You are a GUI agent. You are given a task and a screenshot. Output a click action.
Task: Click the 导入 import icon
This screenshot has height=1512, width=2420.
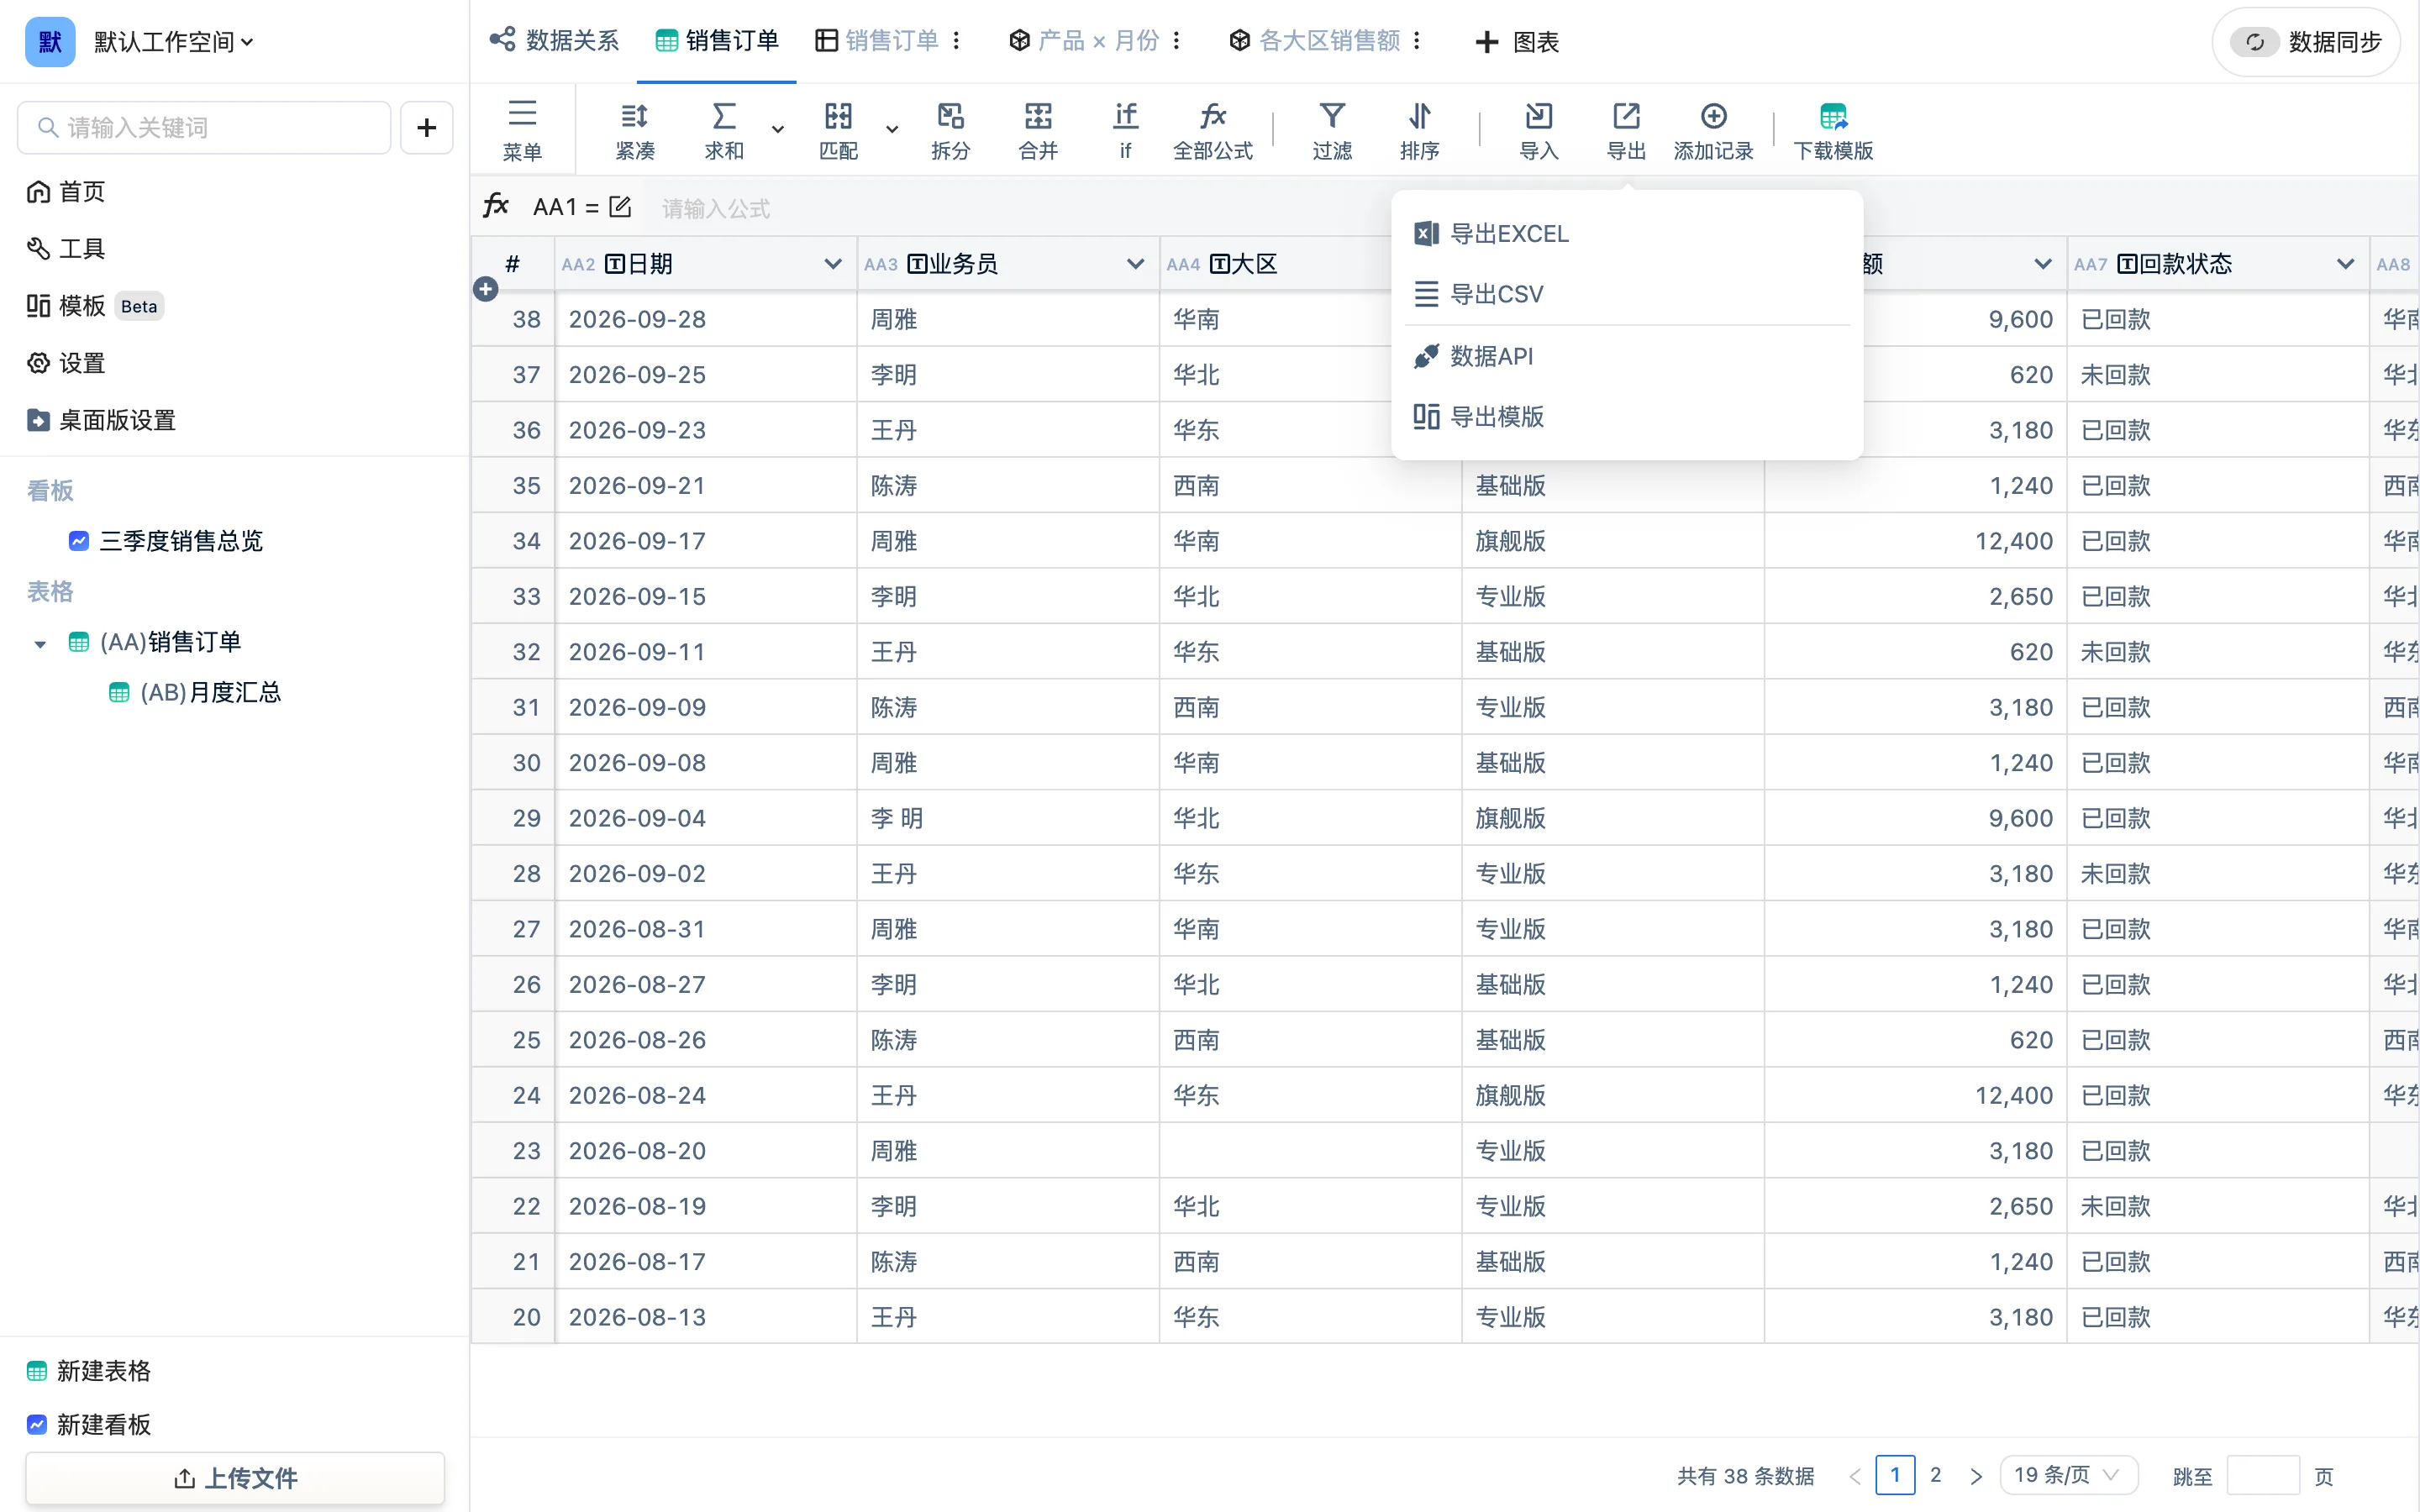(1539, 116)
